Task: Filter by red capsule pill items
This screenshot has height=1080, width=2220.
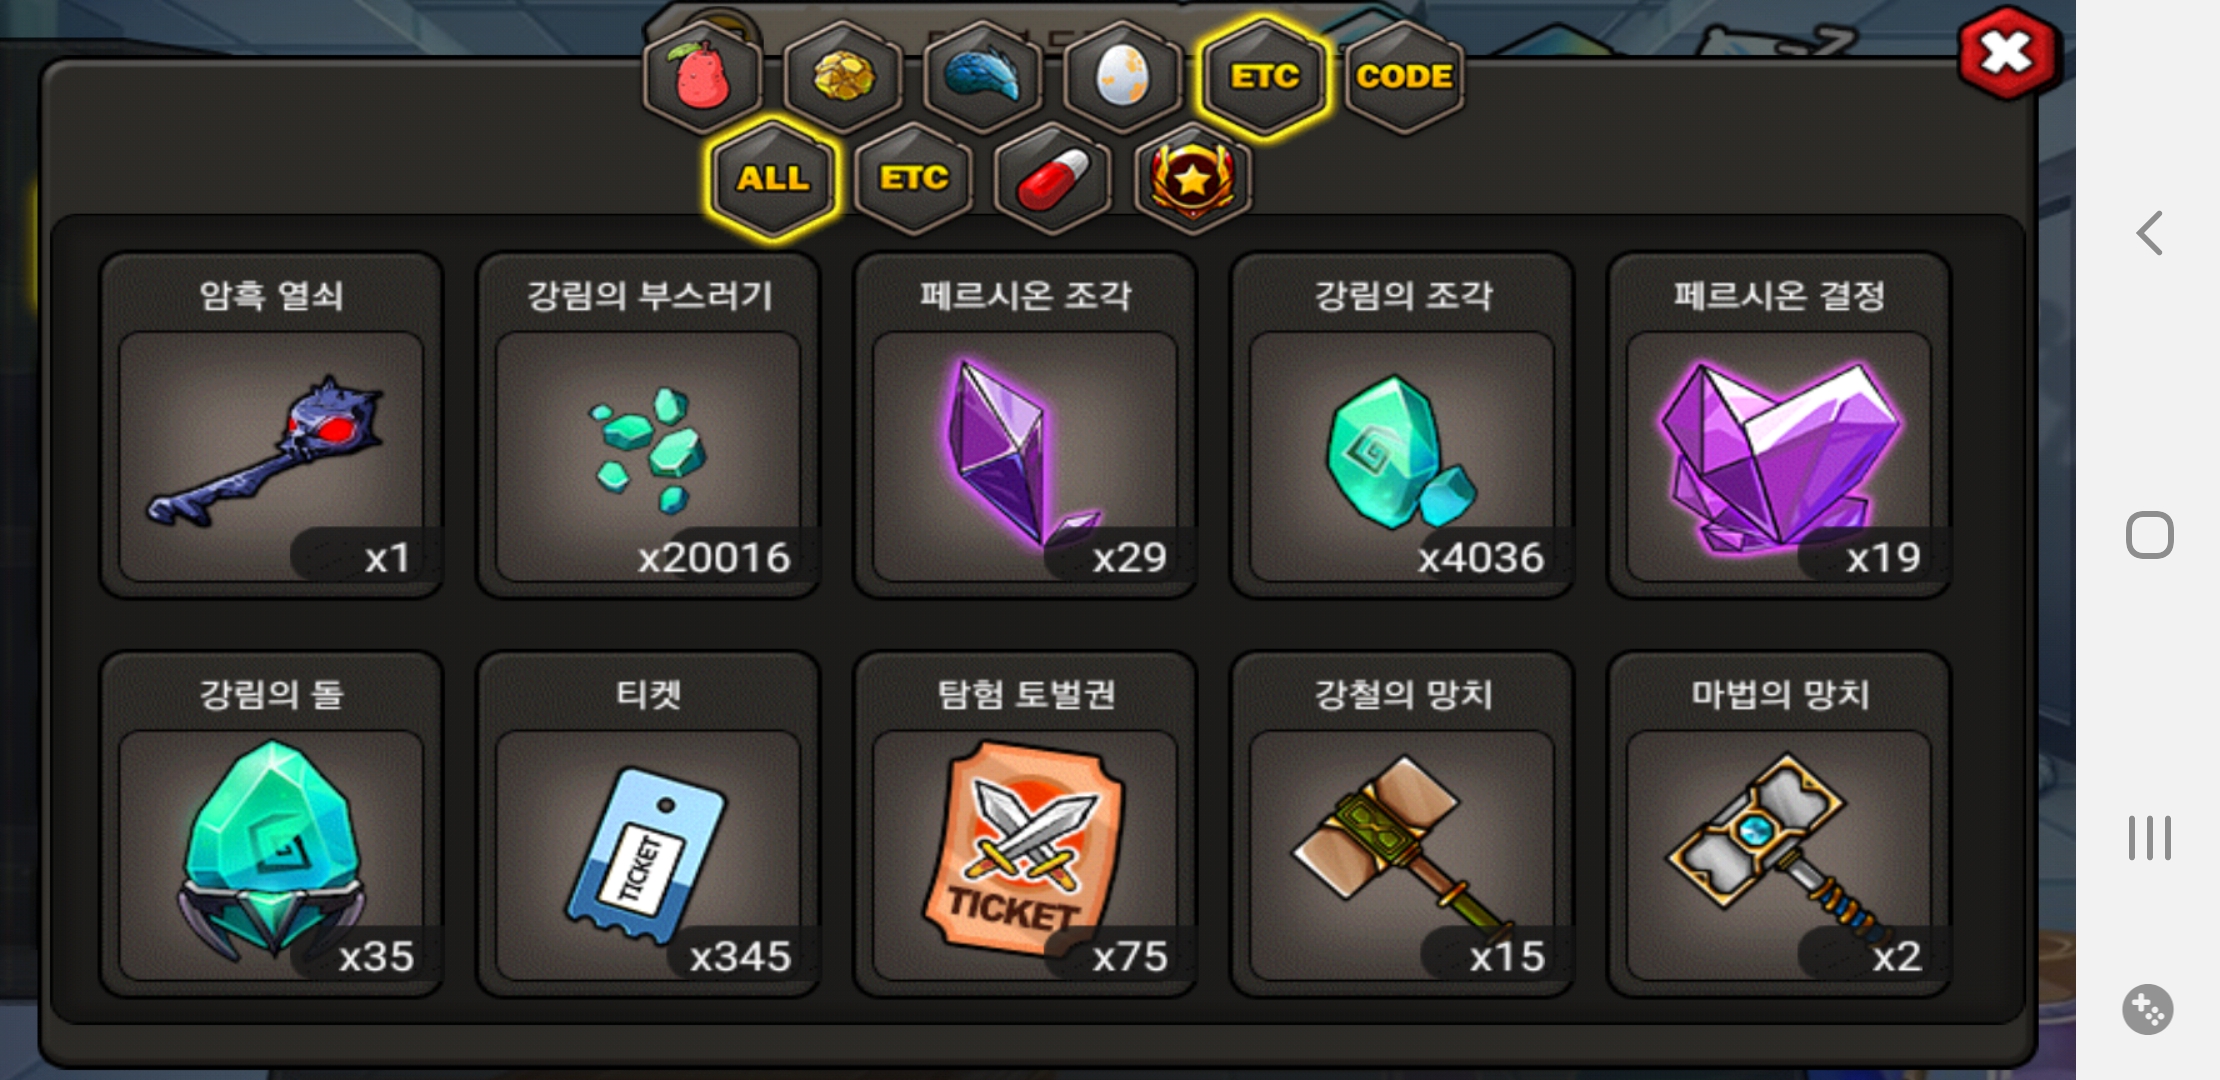Action: (x=1053, y=179)
